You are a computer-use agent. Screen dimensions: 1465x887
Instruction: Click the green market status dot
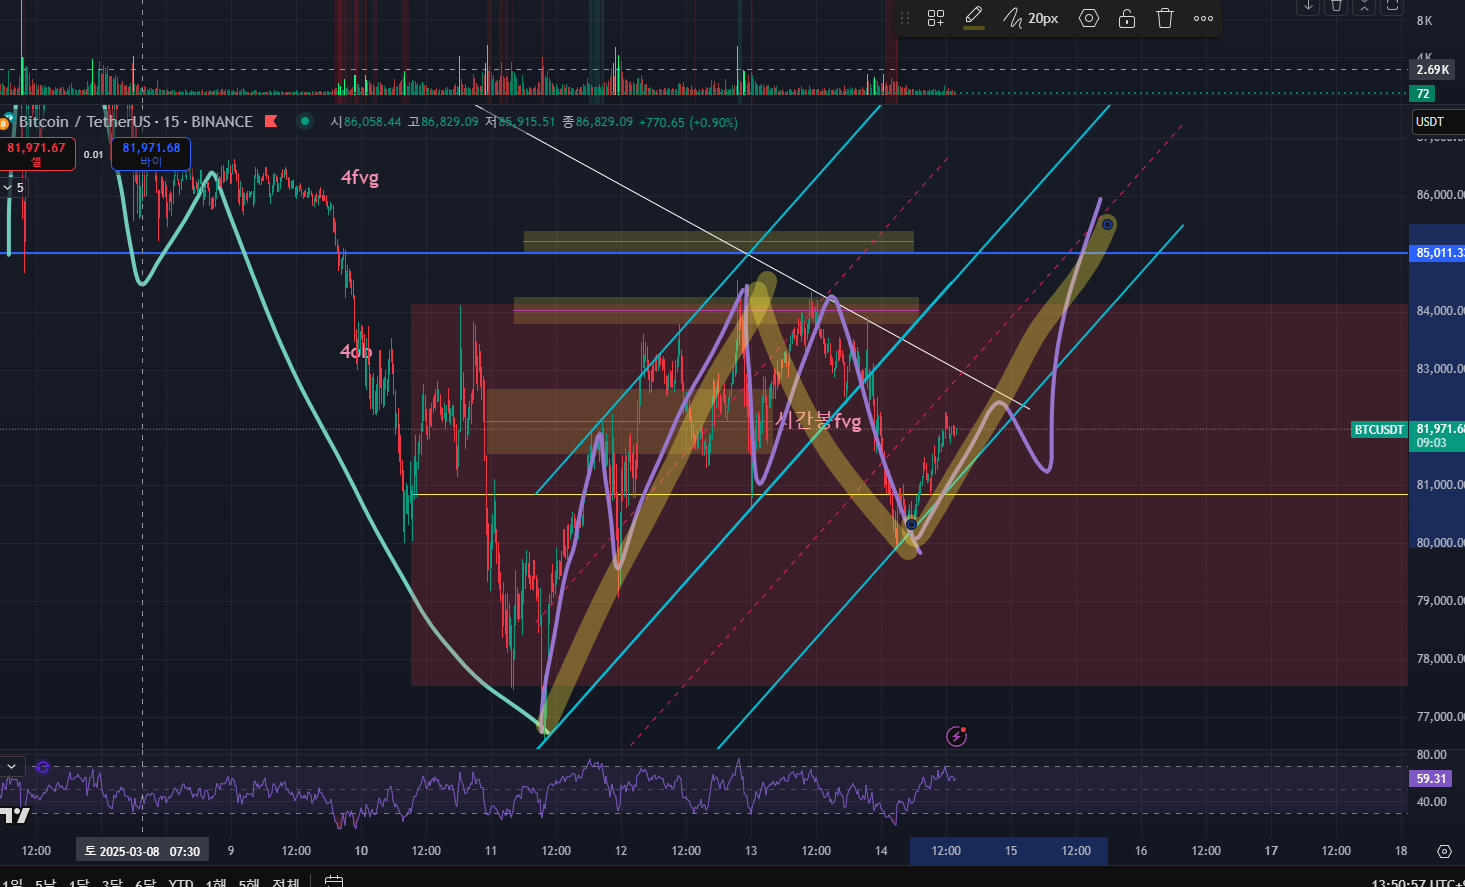(305, 121)
